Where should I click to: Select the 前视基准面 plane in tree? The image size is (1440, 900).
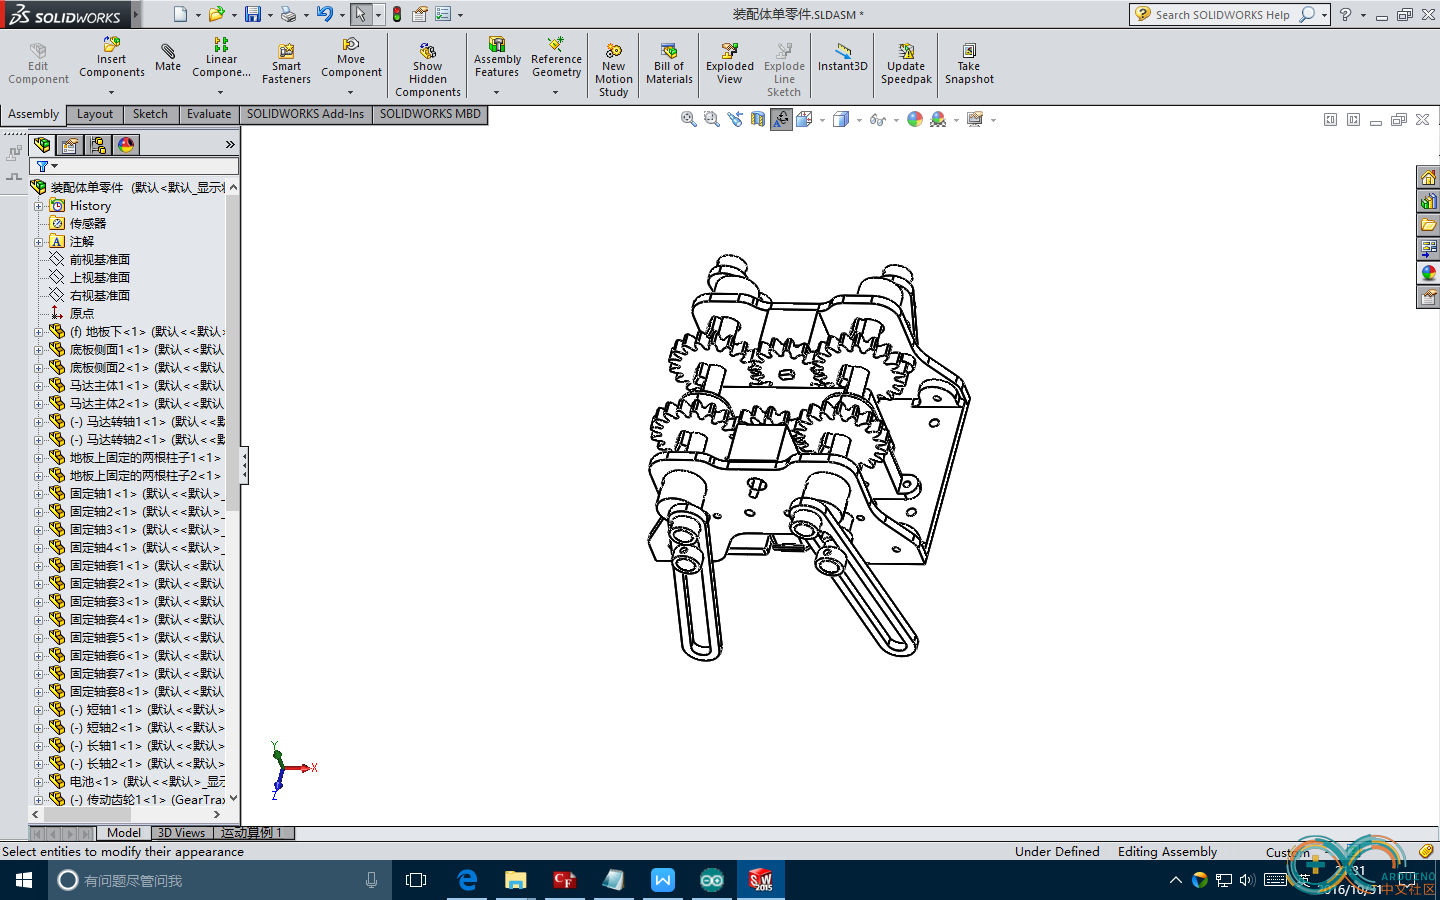[99, 260]
